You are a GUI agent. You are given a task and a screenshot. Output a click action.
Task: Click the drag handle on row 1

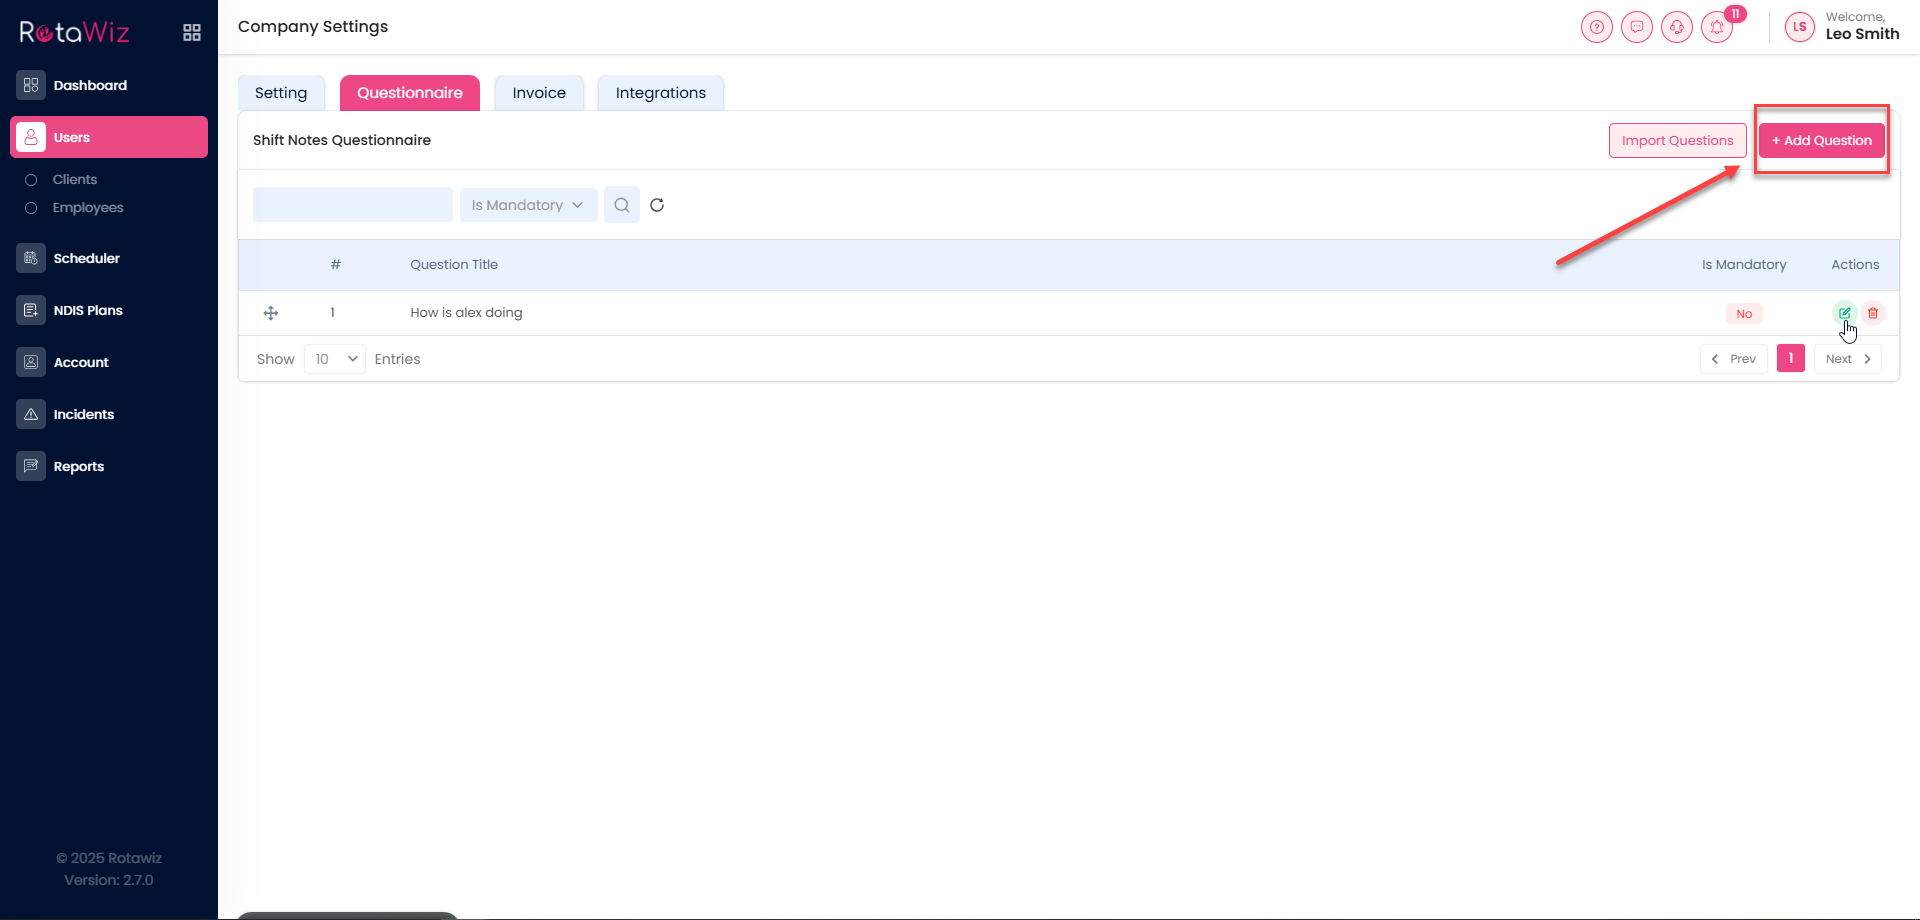[271, 313]
